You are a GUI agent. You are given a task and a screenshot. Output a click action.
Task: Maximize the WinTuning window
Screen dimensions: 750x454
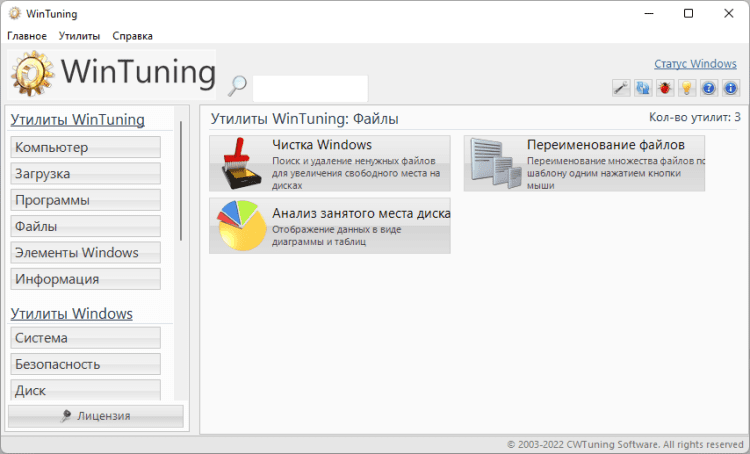688,13
